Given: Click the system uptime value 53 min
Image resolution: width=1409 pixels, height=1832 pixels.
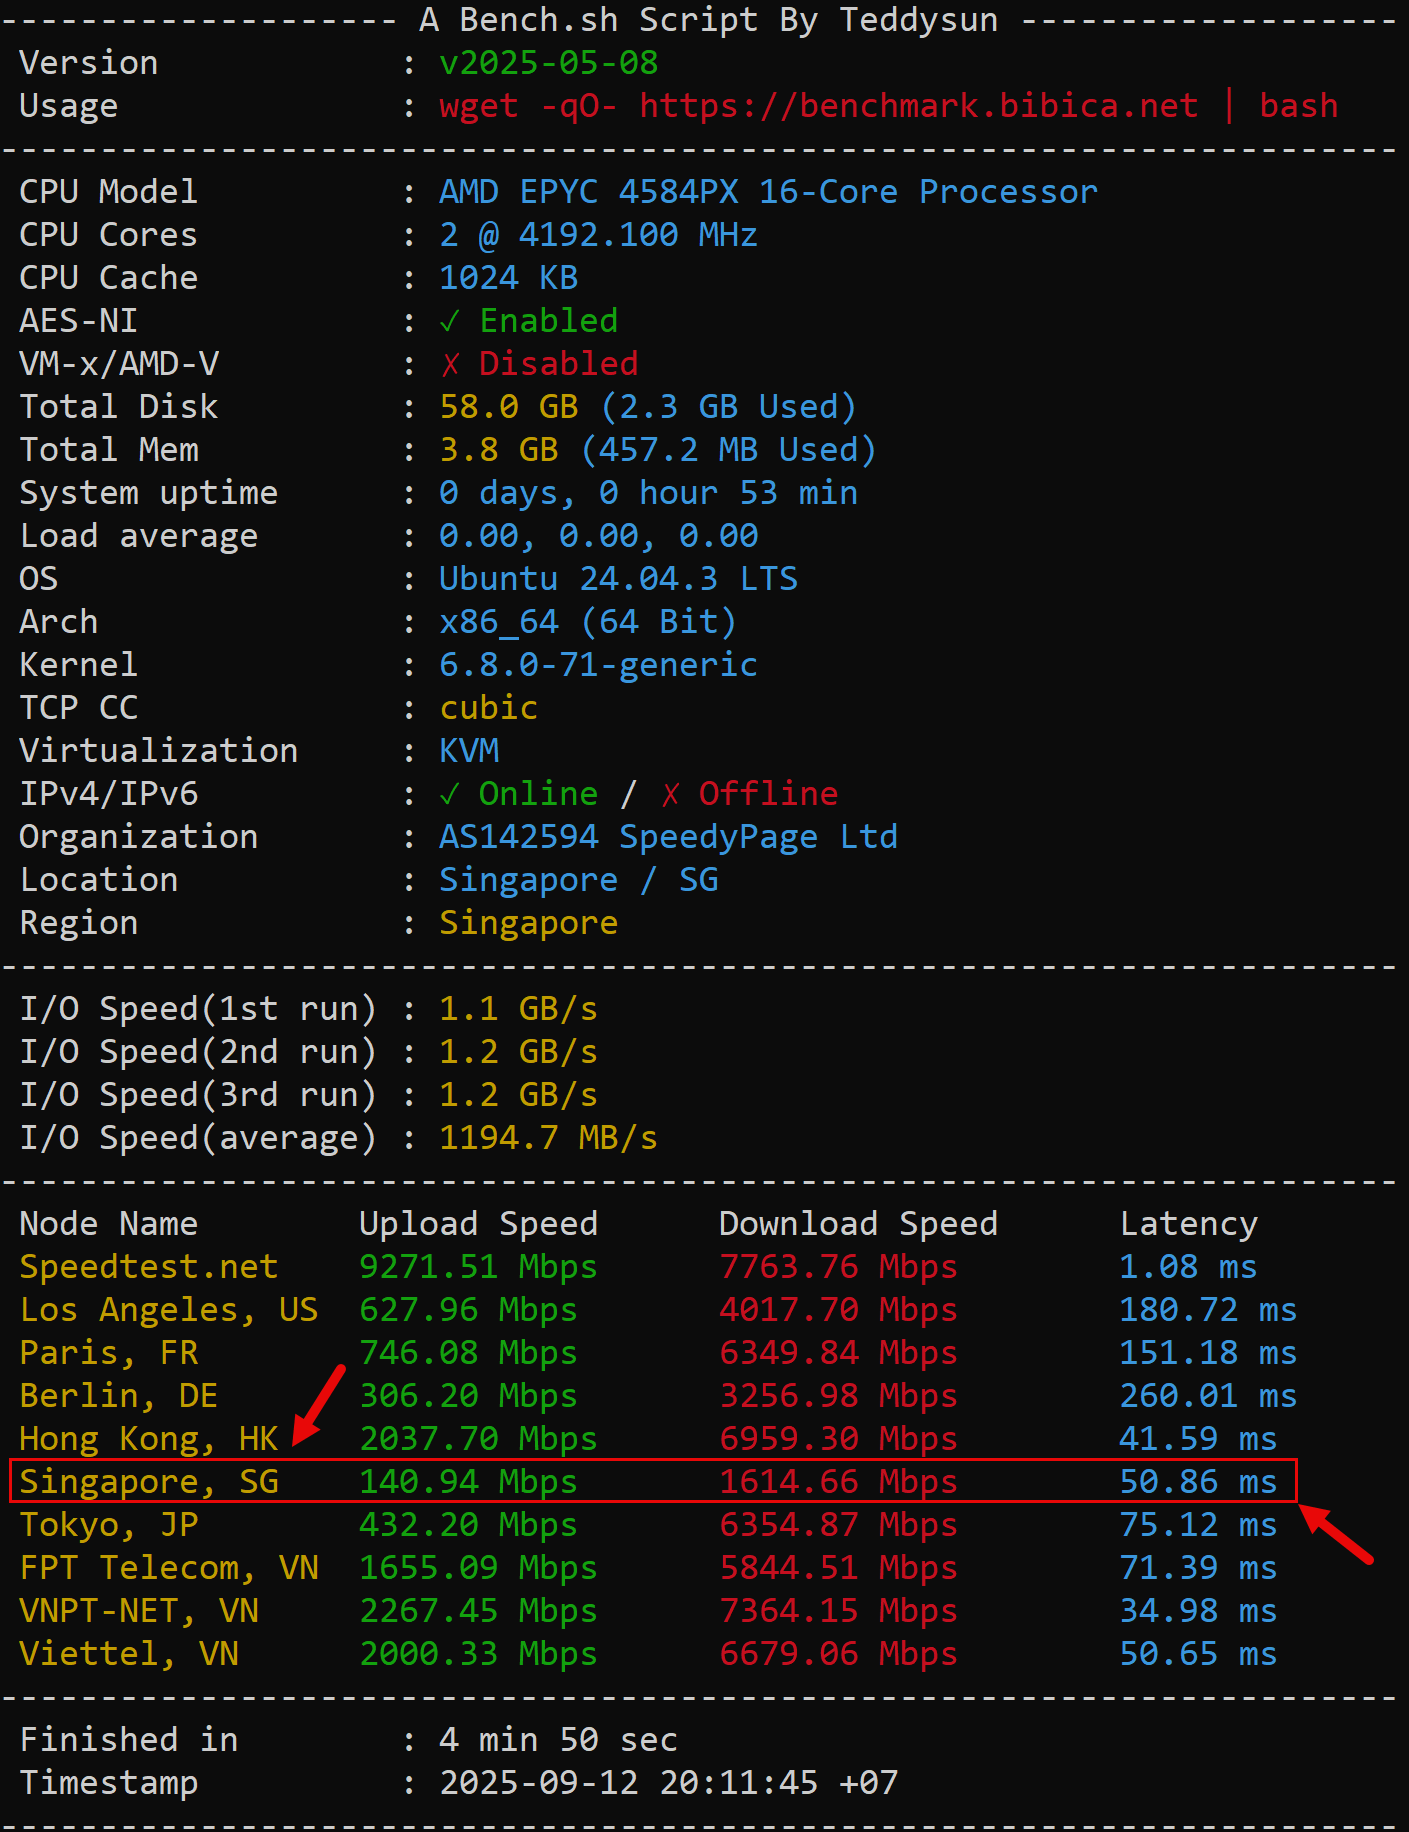Looking at the screenshot, I should (798, 493).
